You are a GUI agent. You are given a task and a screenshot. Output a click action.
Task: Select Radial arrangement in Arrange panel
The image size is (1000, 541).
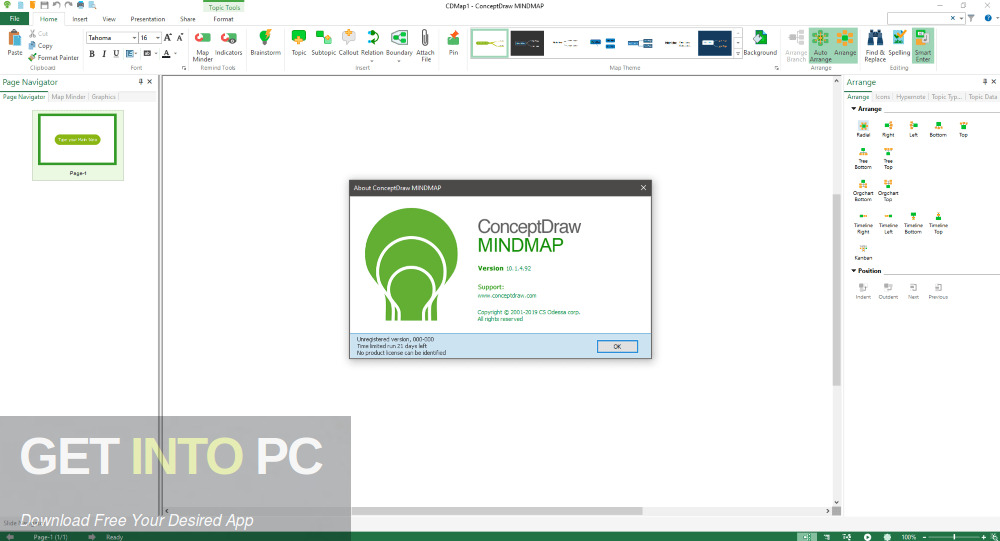coord(863,129)
